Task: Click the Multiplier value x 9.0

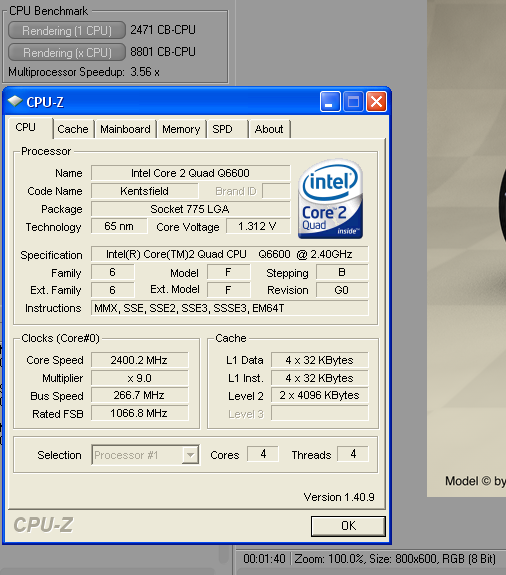Action: click(x=140, y=378)
